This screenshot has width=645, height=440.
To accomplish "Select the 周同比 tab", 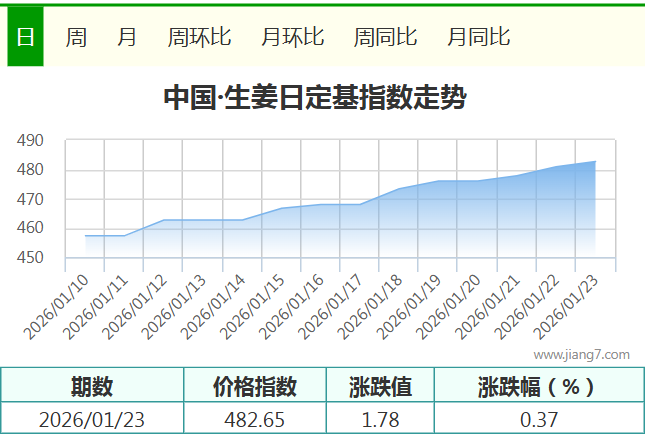I will pyautogui.click(x=385, y=37).
